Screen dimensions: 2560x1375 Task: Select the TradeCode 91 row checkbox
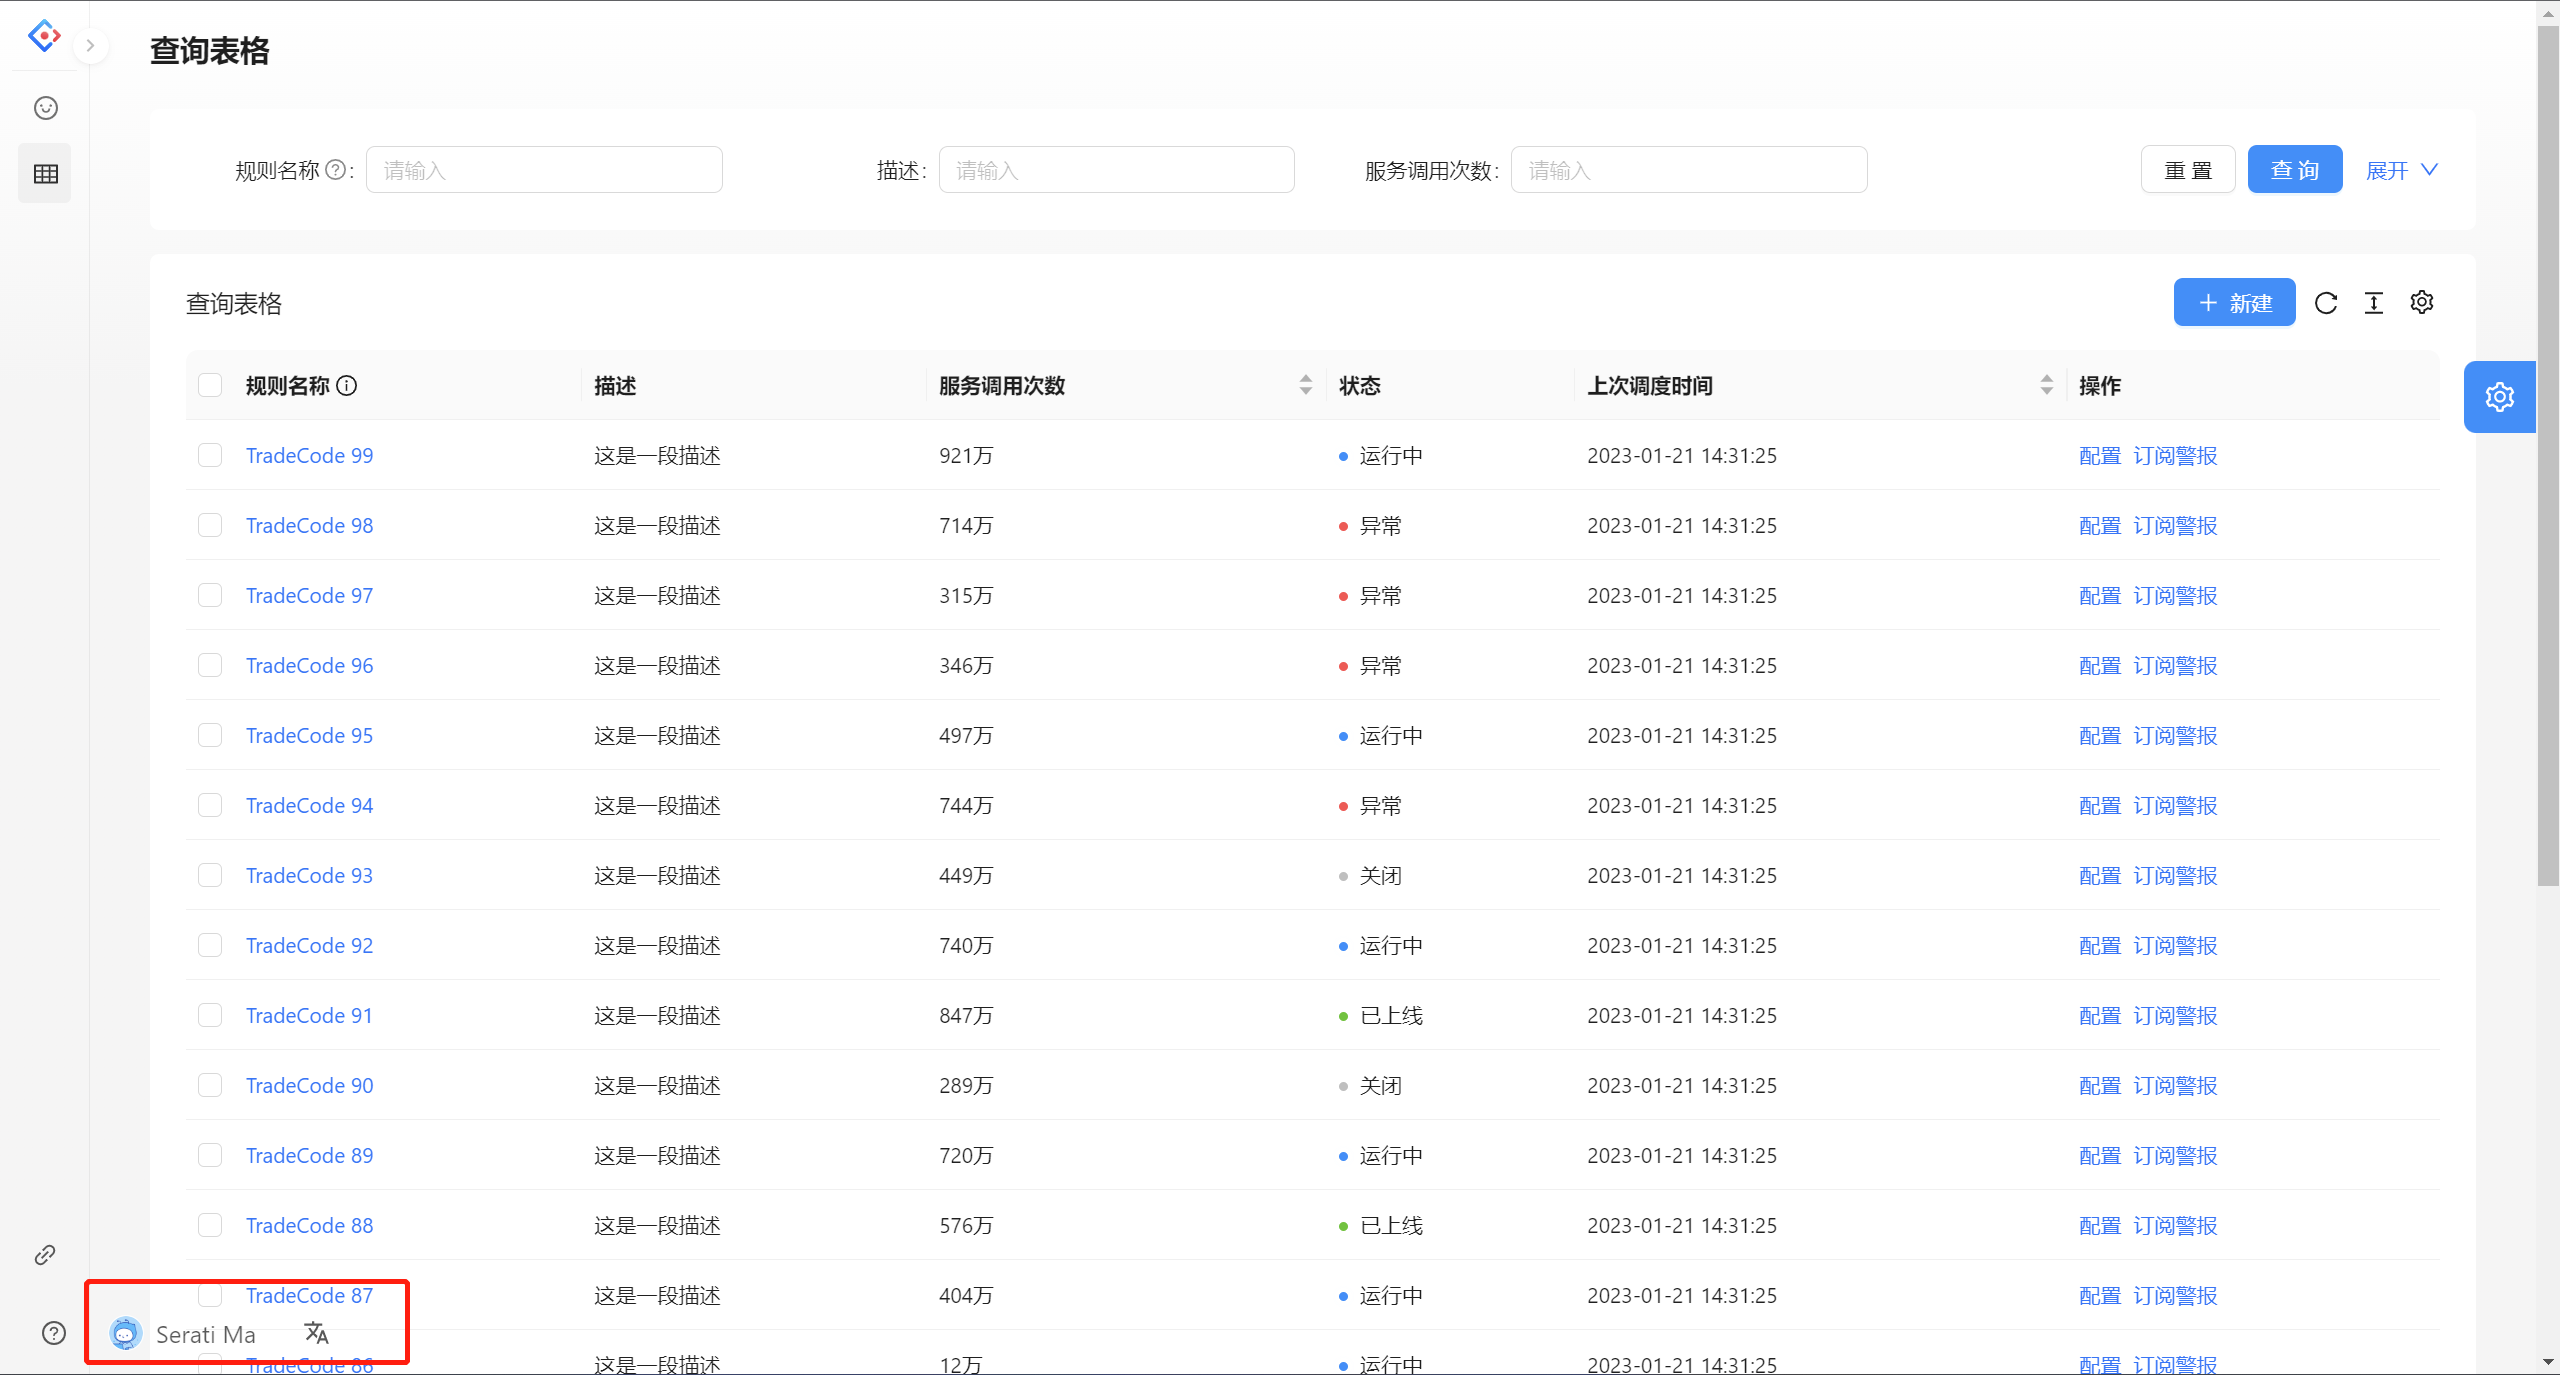tap(210, 1015)
